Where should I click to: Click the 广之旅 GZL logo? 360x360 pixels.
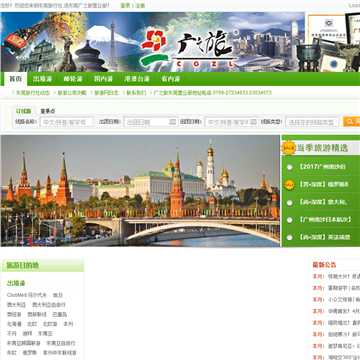point(189,48)
